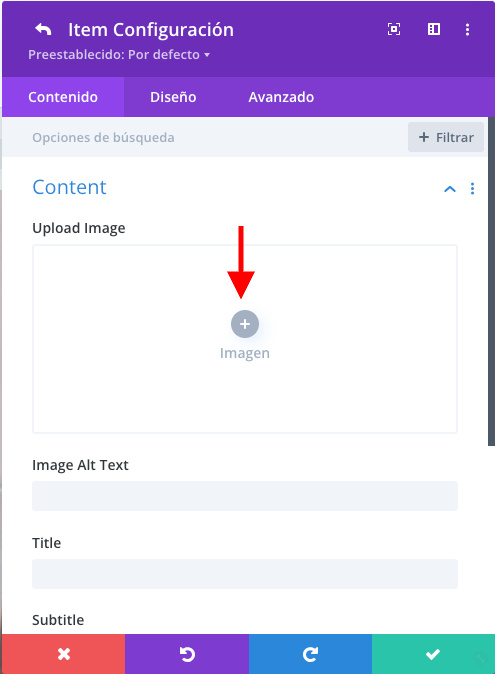Redo change with the blue button
Viewport: 495px width, 674px height.
(x=310, y=654)
